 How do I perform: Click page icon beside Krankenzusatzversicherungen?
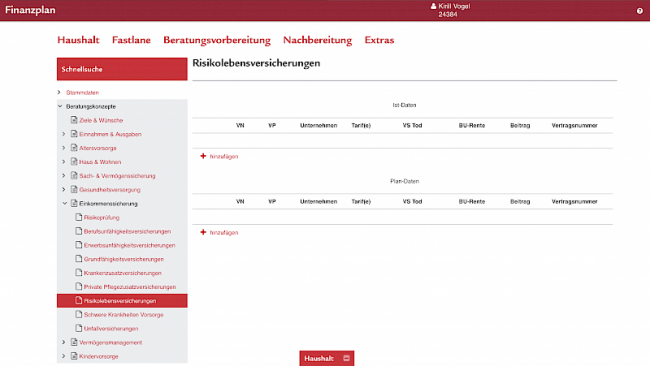[x=79, y=273]
